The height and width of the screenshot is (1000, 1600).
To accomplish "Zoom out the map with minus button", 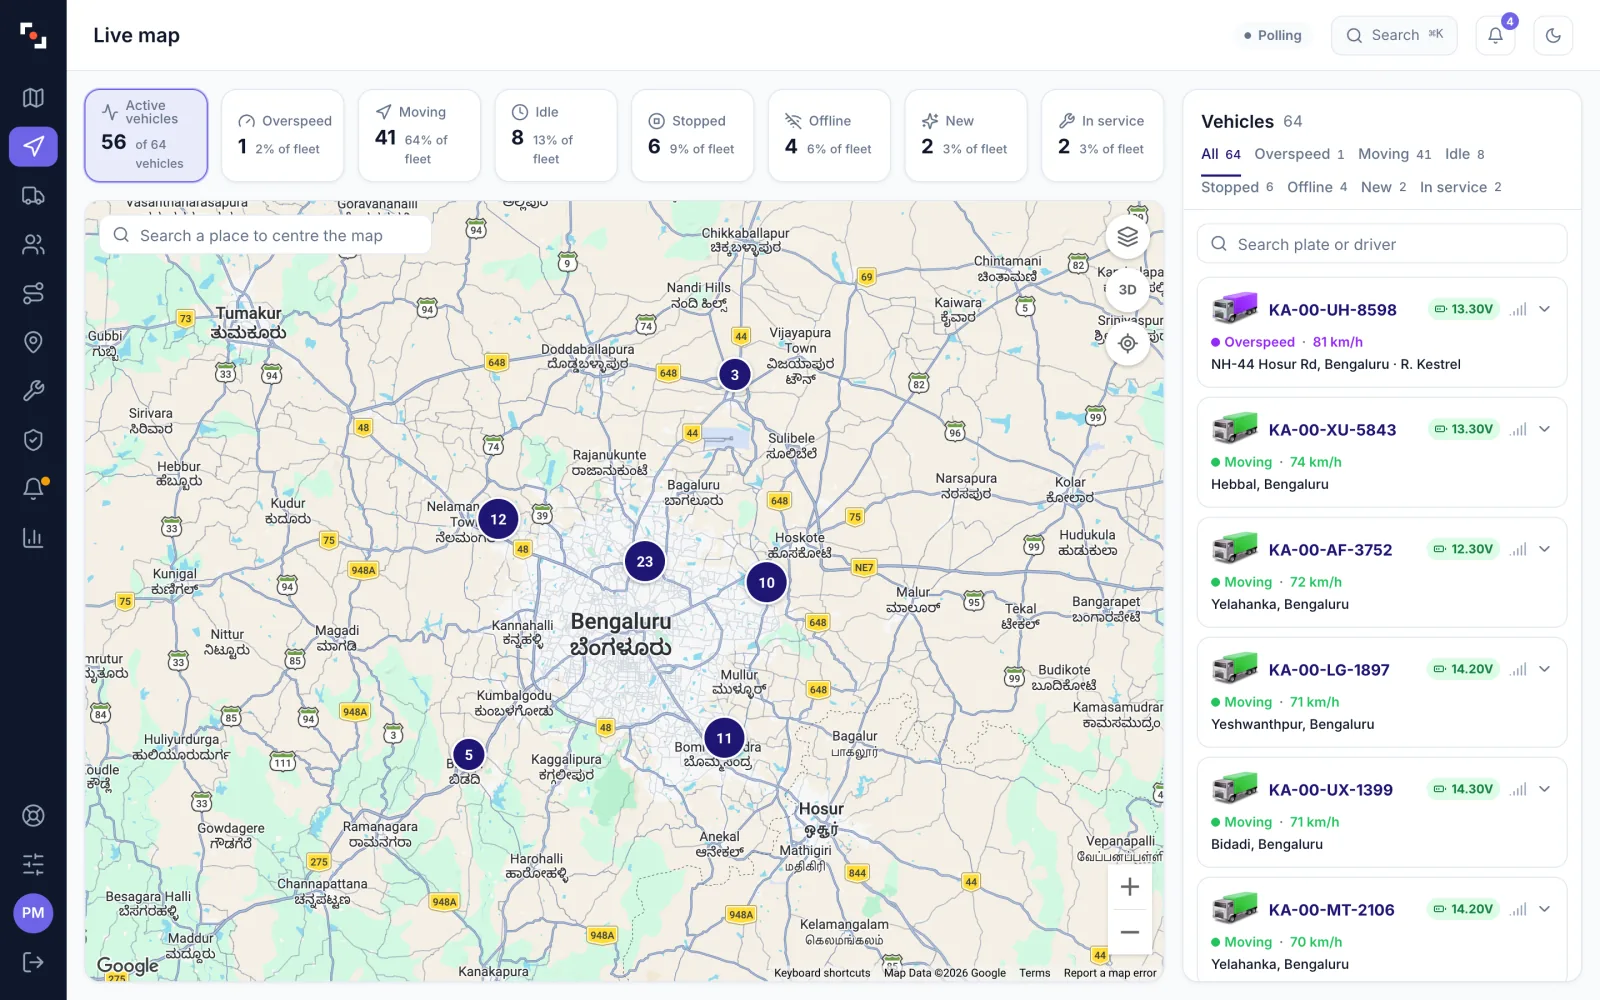I will coord(1129,932).
